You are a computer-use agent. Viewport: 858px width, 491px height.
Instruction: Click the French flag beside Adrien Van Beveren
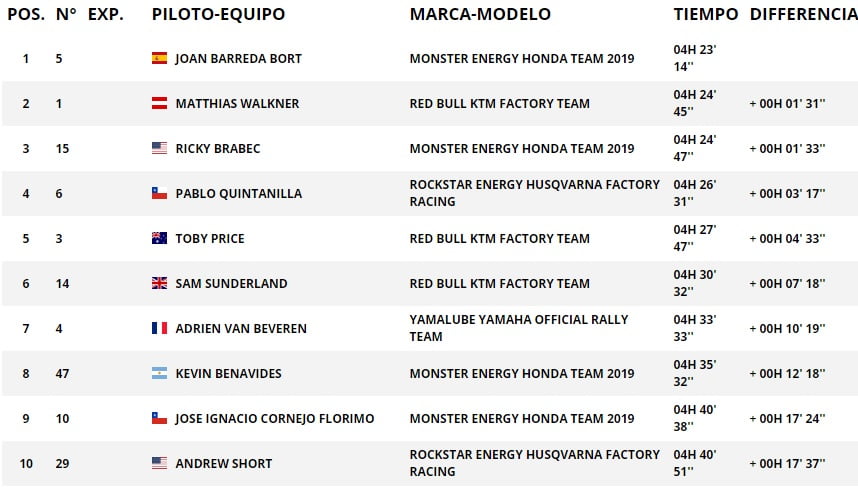click(x=159, y=328)
